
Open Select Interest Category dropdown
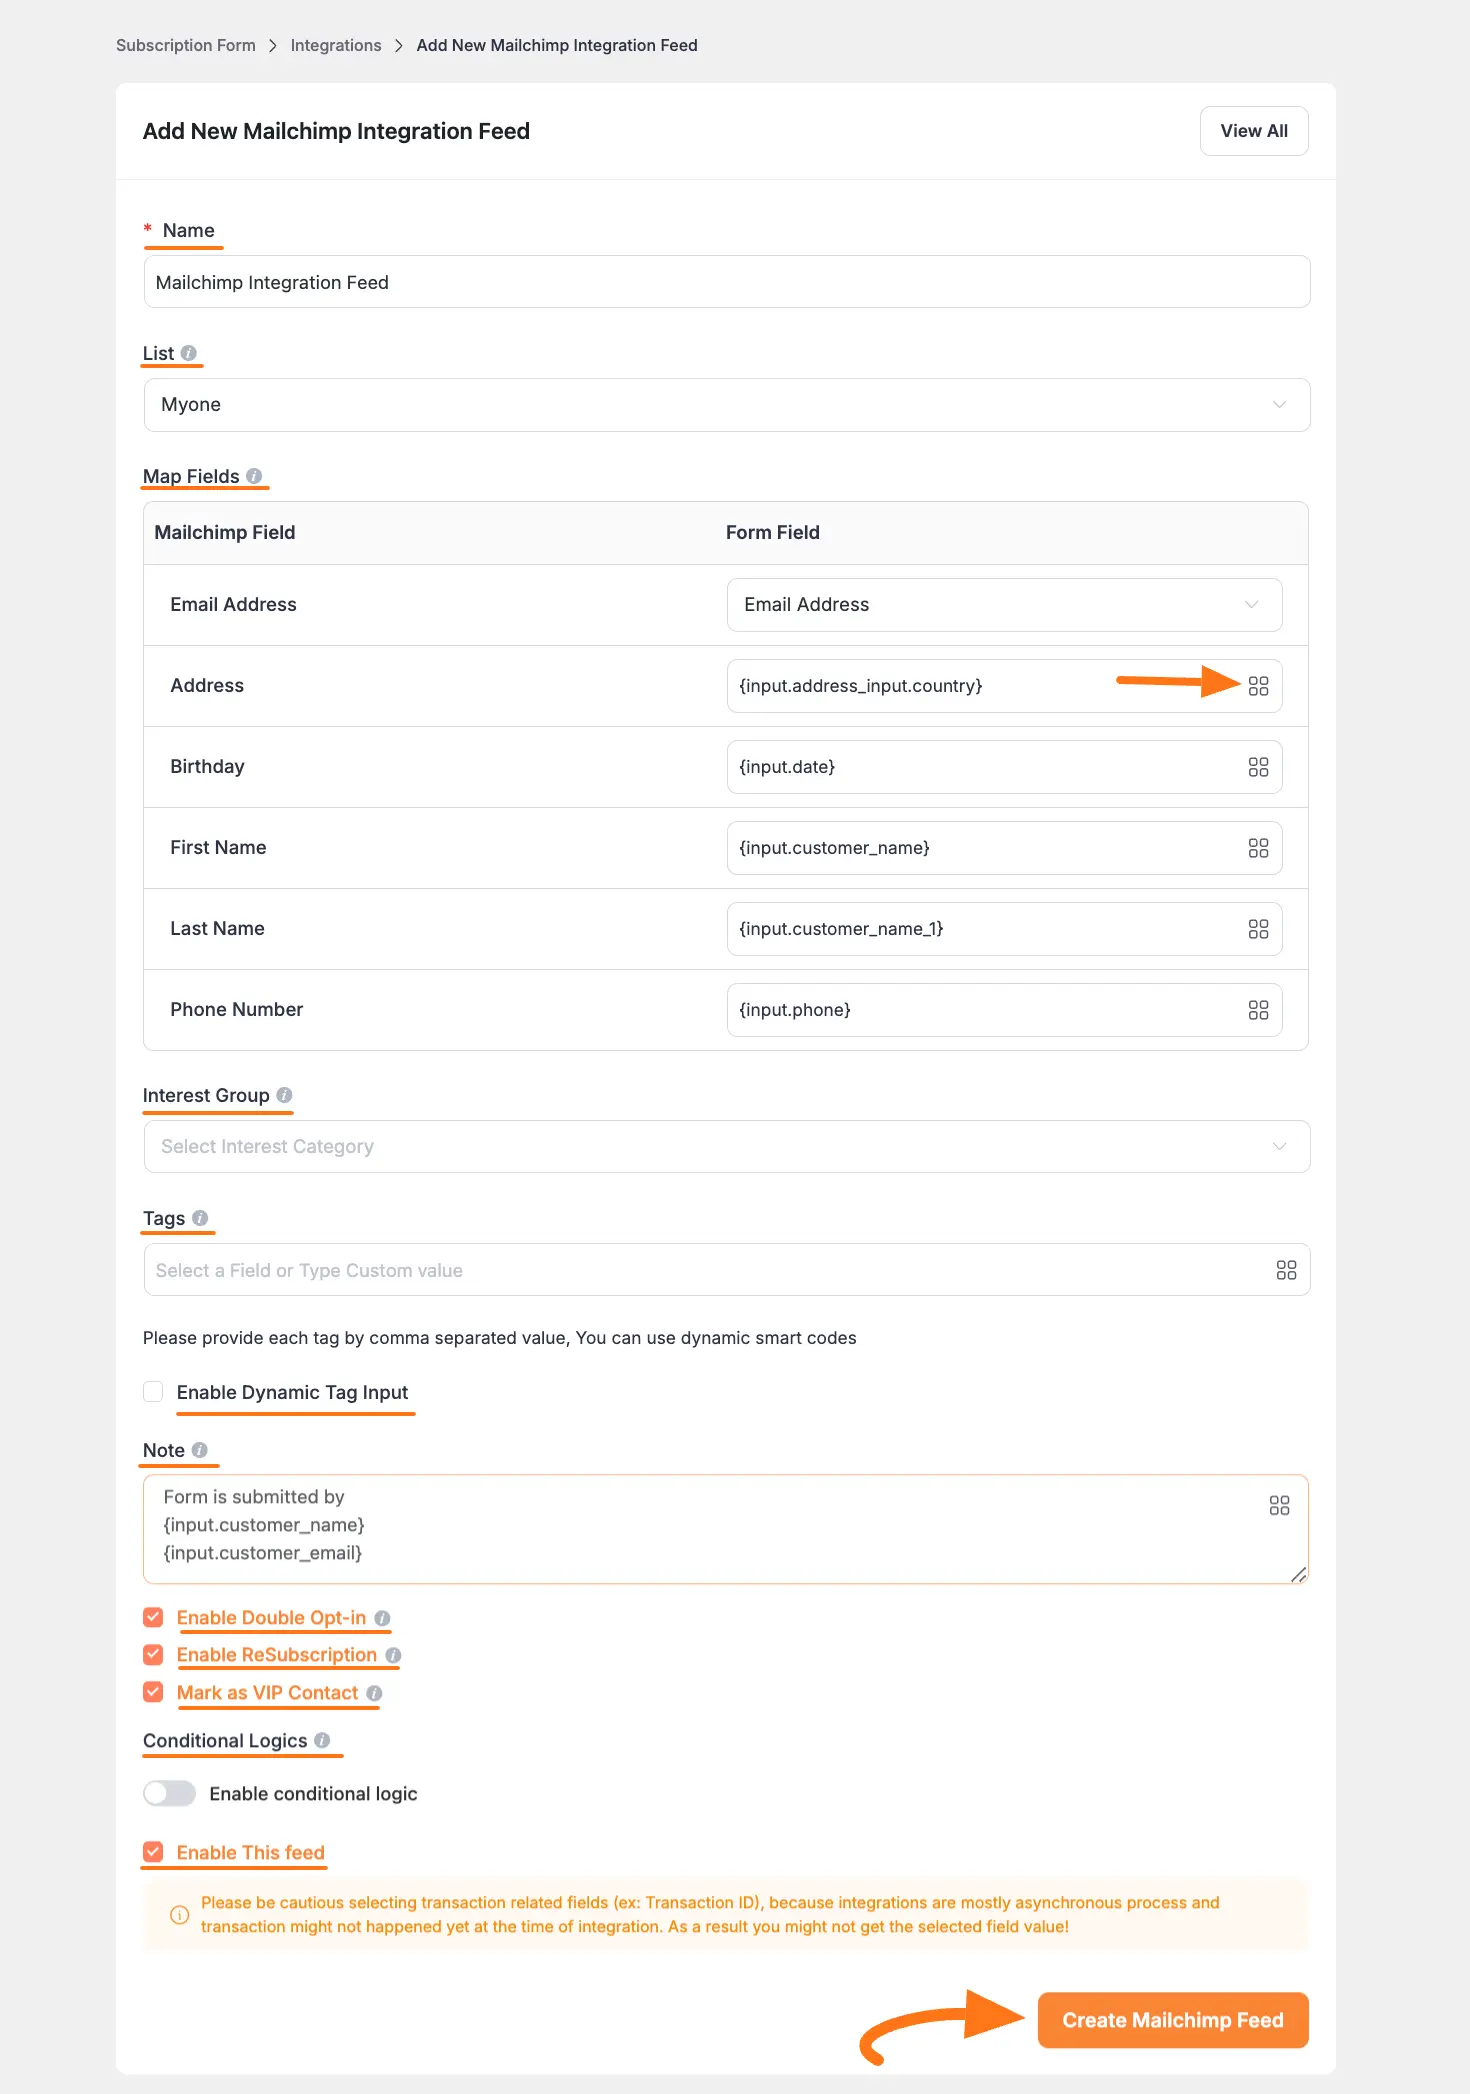pyautogui.click(x=727, y=1147)
